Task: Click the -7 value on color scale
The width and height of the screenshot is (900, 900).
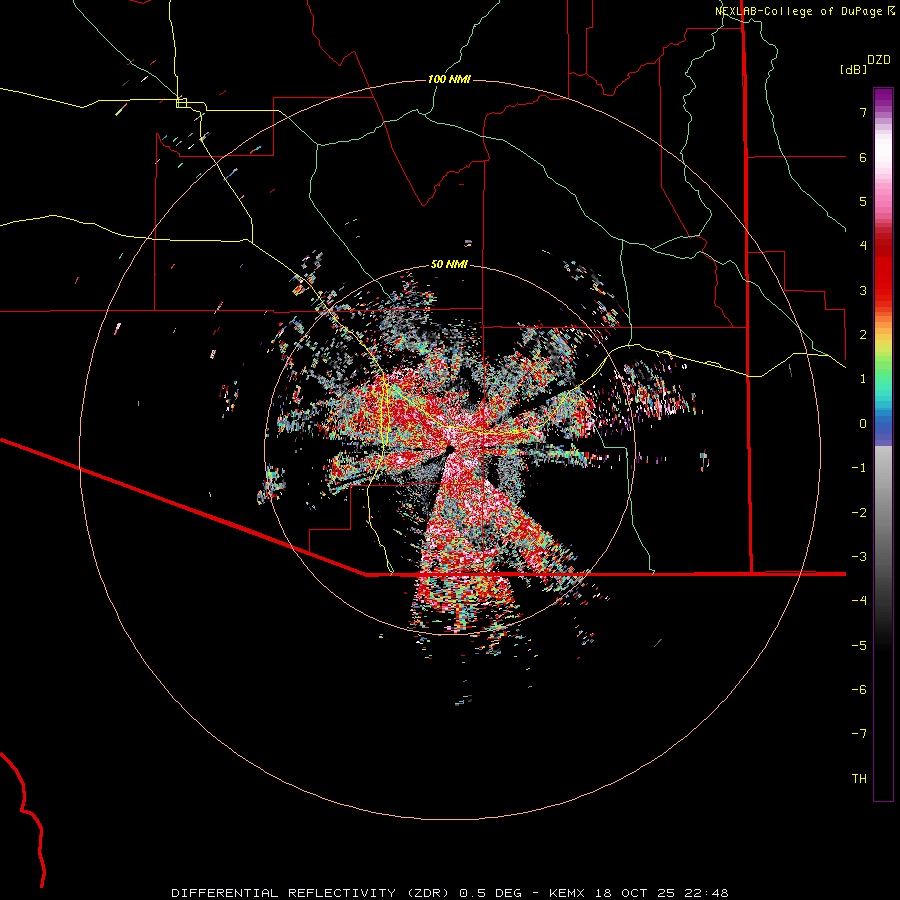Action: coord(859,734)
